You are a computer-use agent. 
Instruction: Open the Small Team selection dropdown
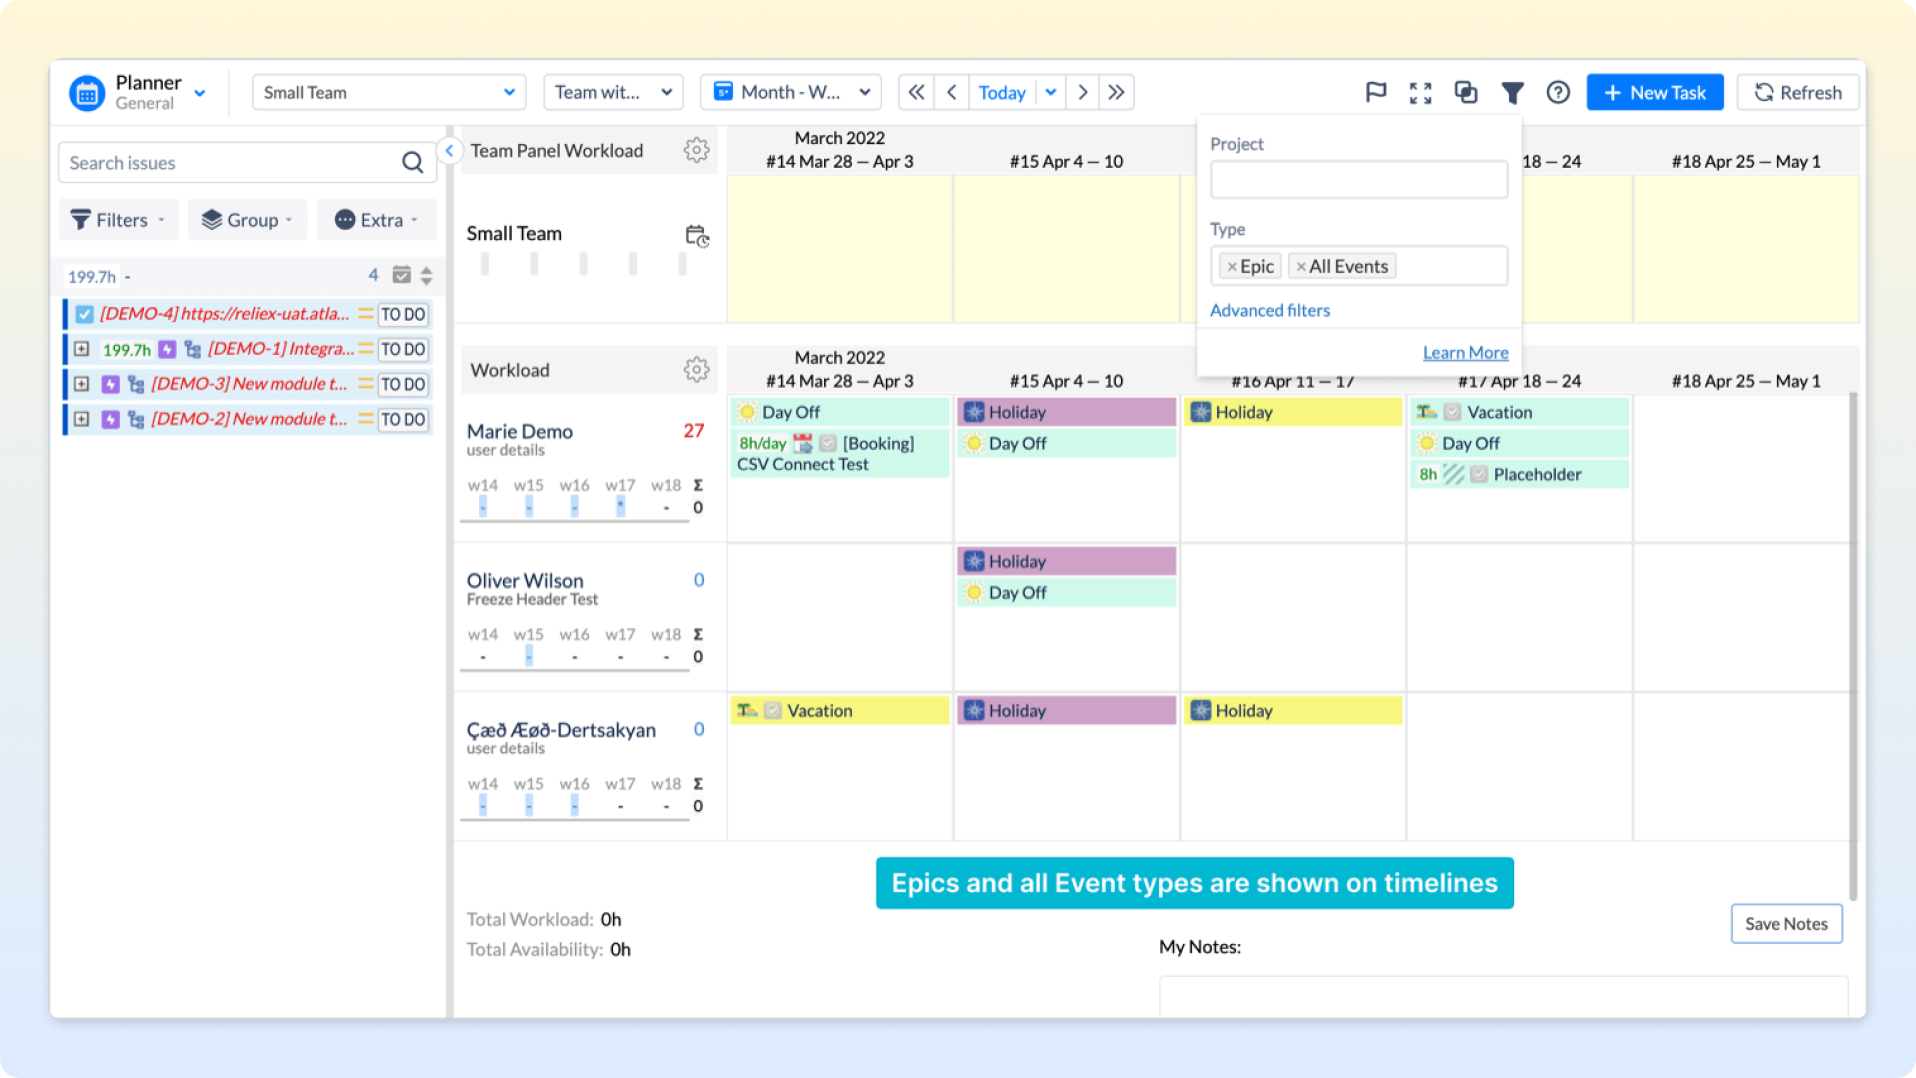[388, 92]
